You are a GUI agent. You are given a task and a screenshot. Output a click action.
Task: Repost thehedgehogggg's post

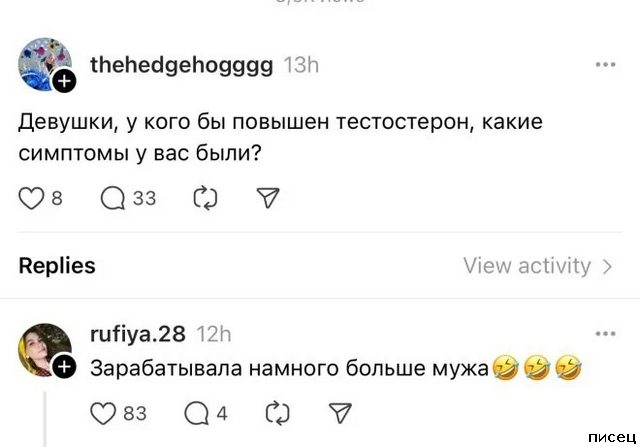[204, 198]
